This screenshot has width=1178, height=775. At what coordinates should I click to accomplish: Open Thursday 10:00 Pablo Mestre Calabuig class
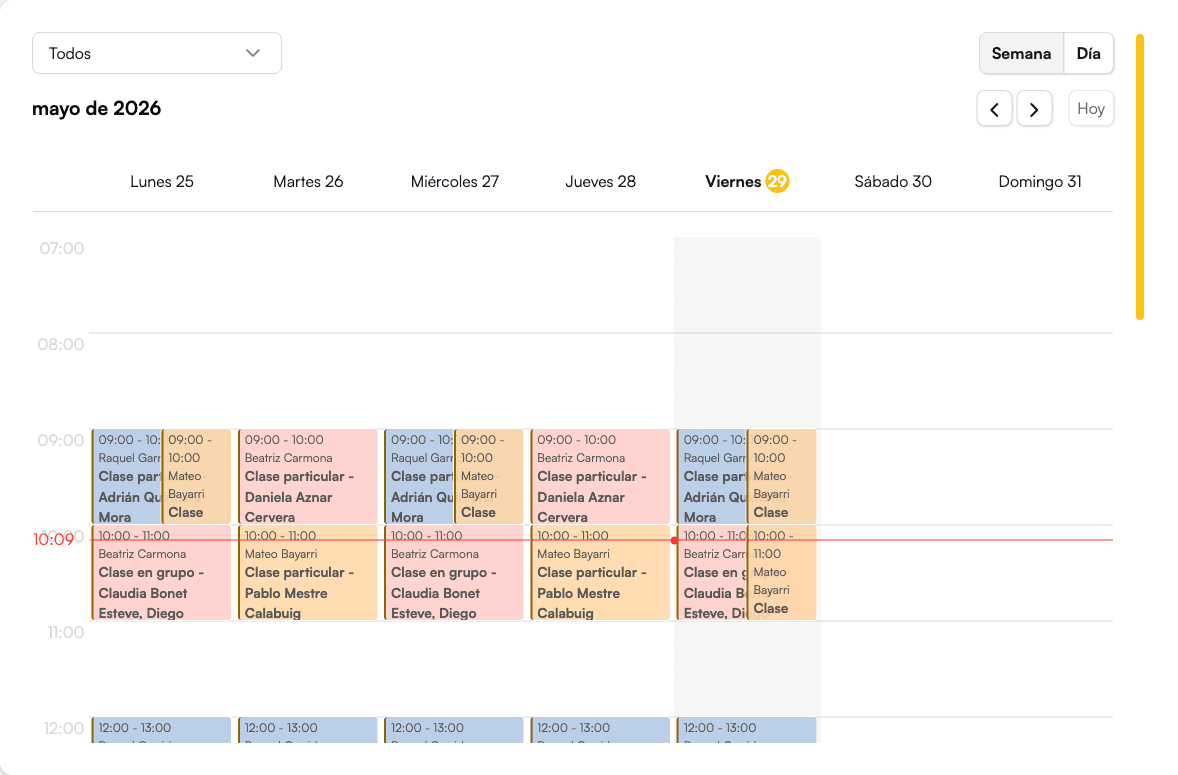pyautogui.click(x=600, y=573)
